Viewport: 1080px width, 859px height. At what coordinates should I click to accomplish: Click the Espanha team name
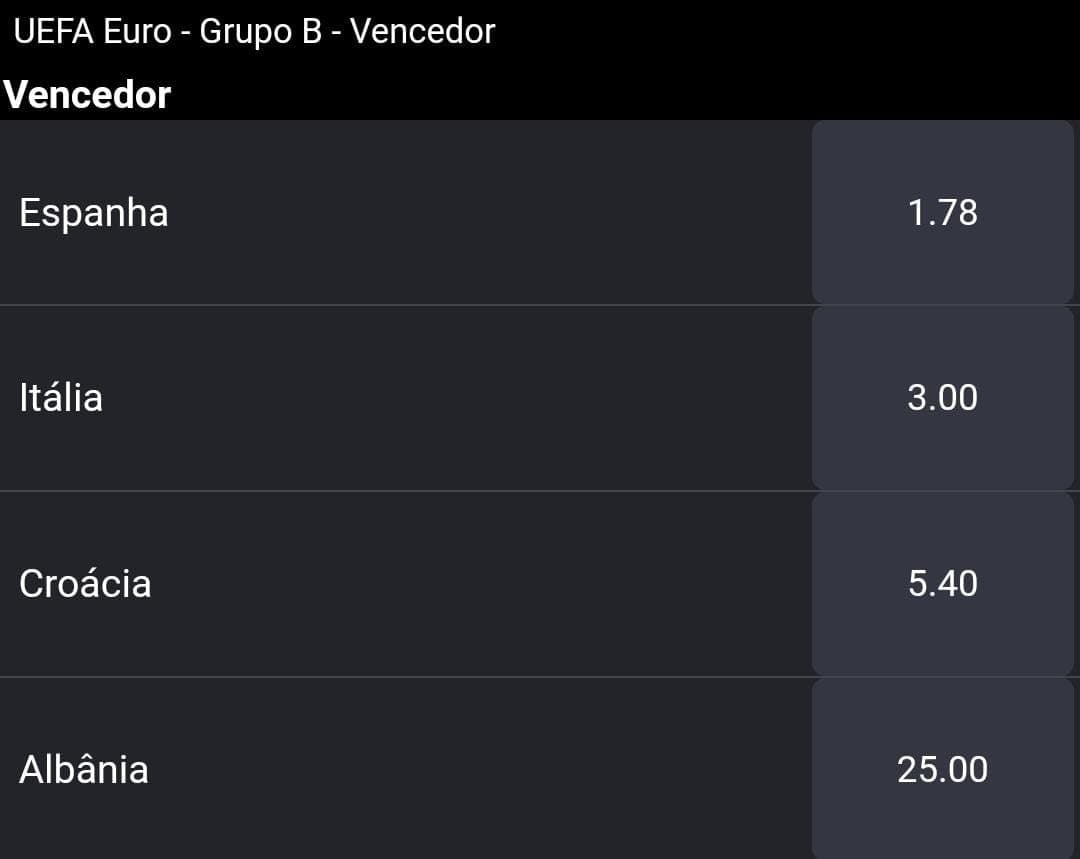pos(94,213)
